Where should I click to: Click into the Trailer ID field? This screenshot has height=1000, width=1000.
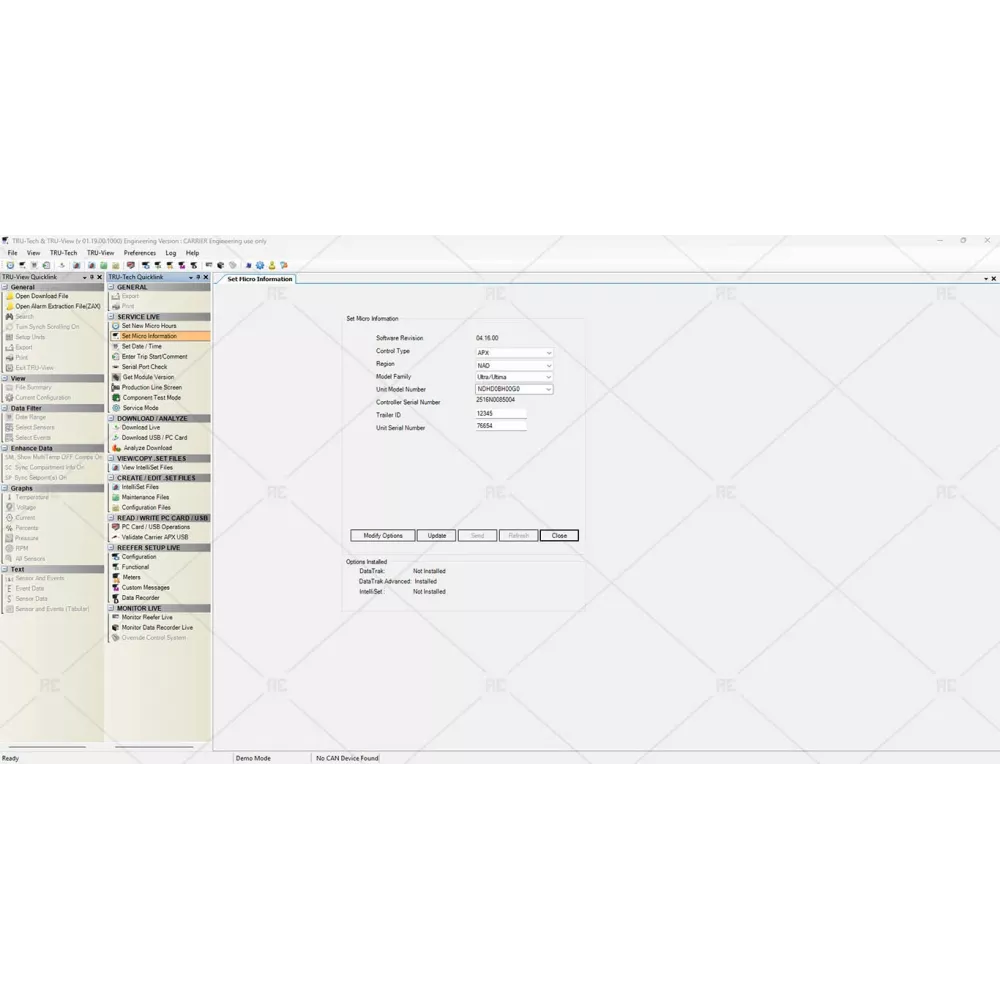point(500,414)
